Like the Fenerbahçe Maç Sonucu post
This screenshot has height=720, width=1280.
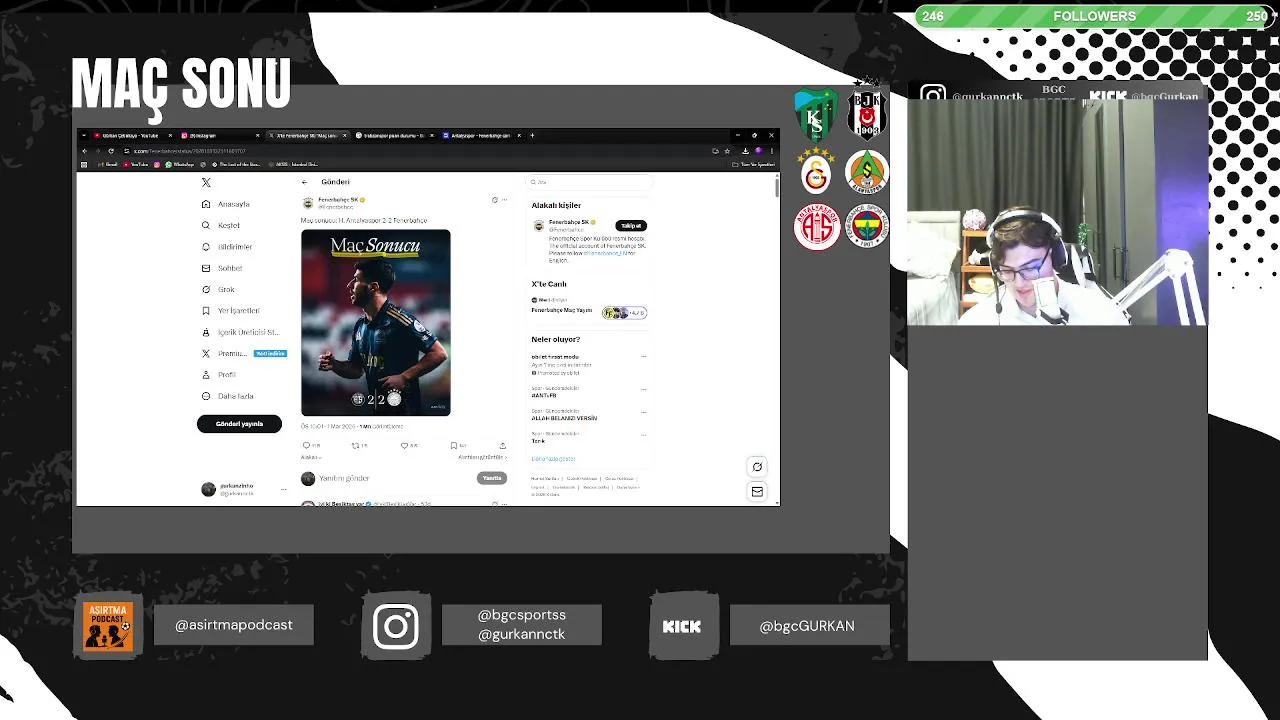404,445
